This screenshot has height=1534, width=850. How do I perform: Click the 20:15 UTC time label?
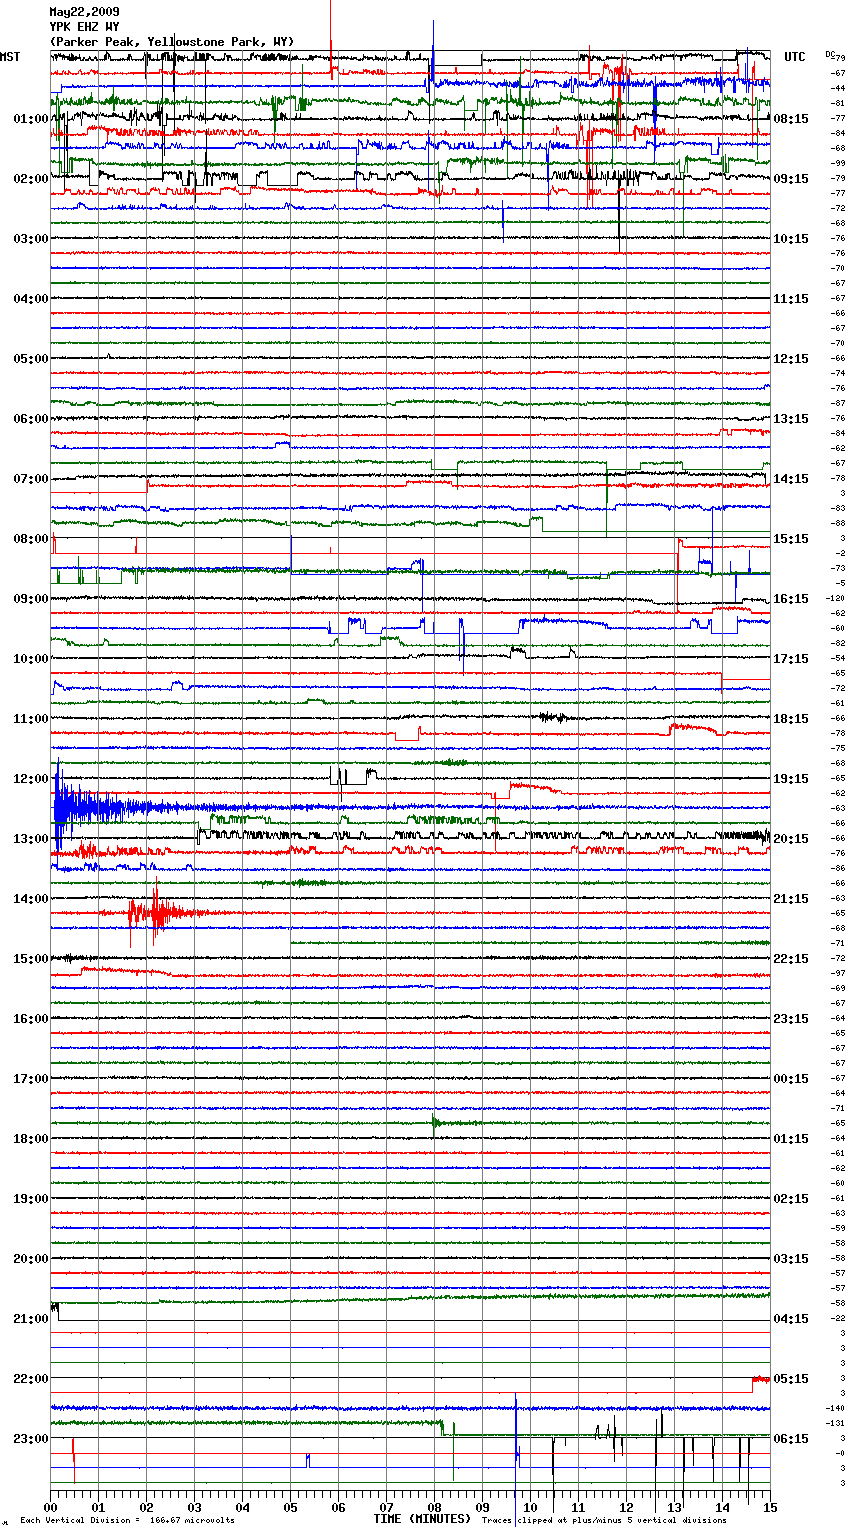coord(791,839)
